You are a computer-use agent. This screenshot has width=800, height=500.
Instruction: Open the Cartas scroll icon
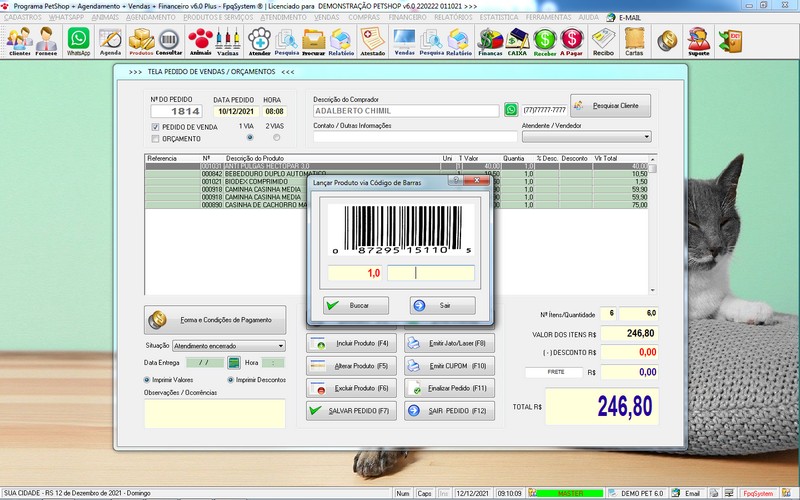pyautogui.click(x=634, y=41)
